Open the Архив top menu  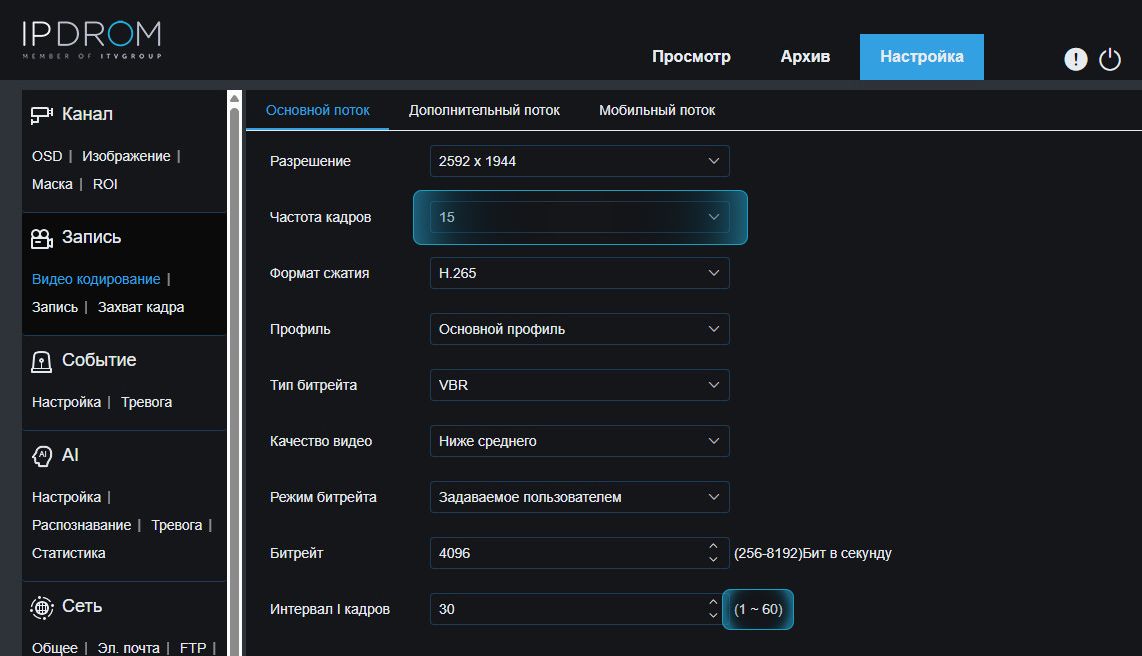805,57
